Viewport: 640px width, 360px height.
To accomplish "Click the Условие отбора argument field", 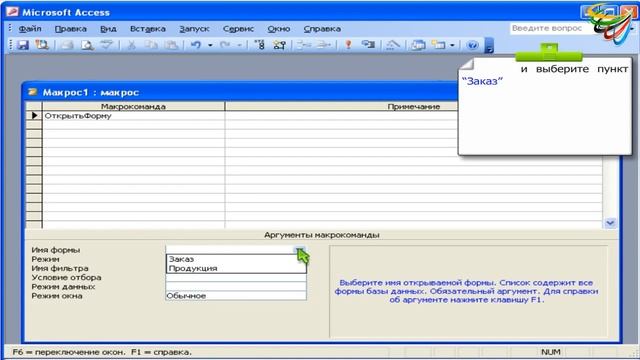I will [x=236, y=278].
